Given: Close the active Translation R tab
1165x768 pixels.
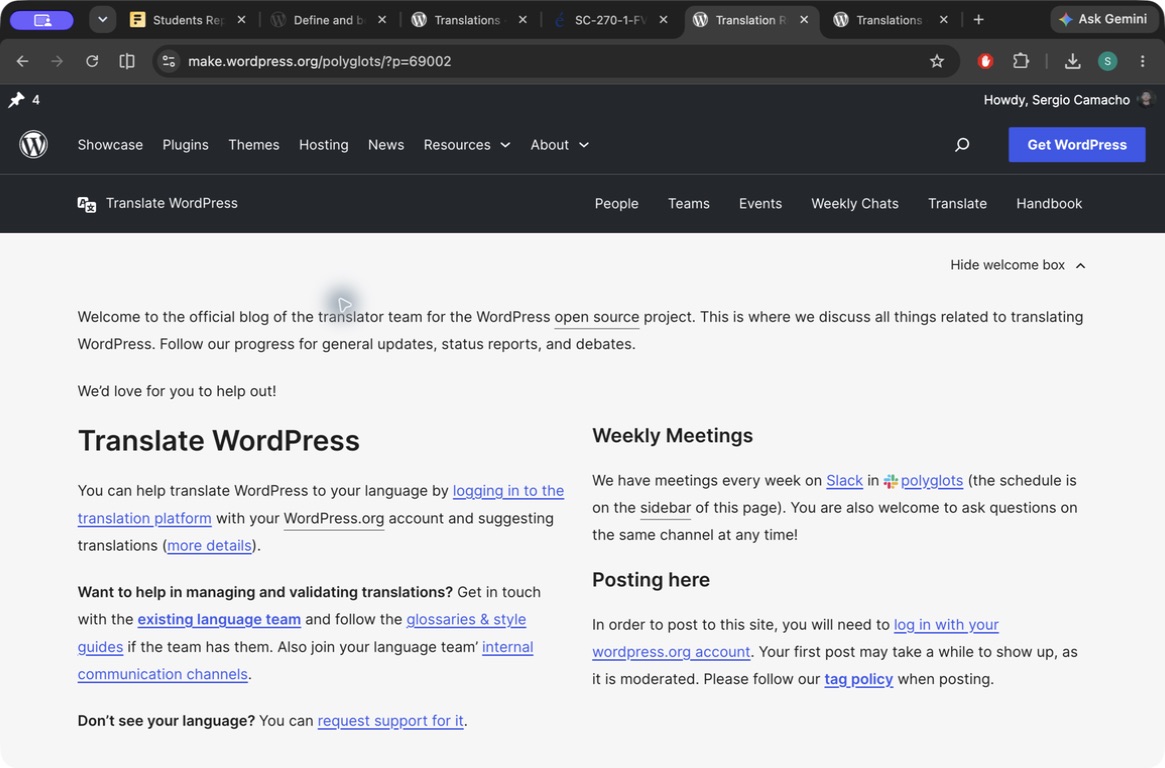Looking at the screenshot, I should click(x=804, y=20).
